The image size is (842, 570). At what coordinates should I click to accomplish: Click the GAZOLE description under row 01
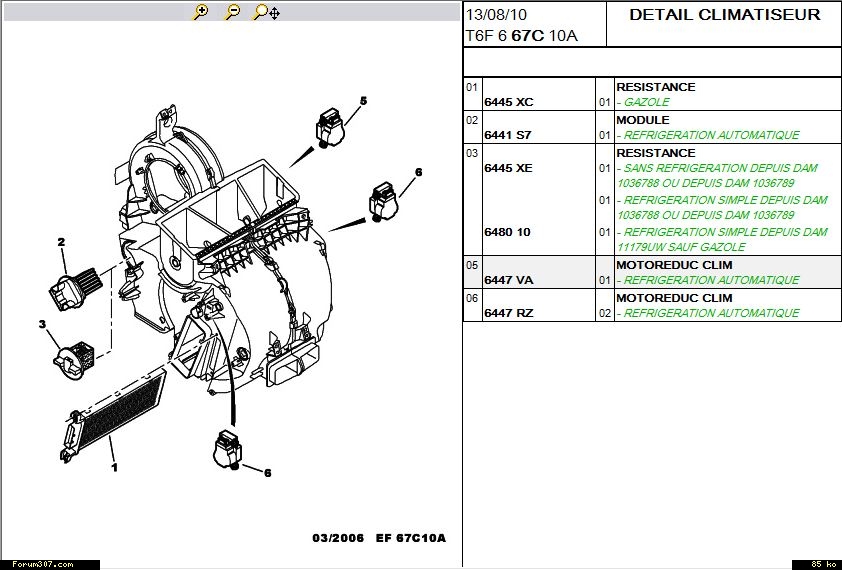(x=645, y=102)
